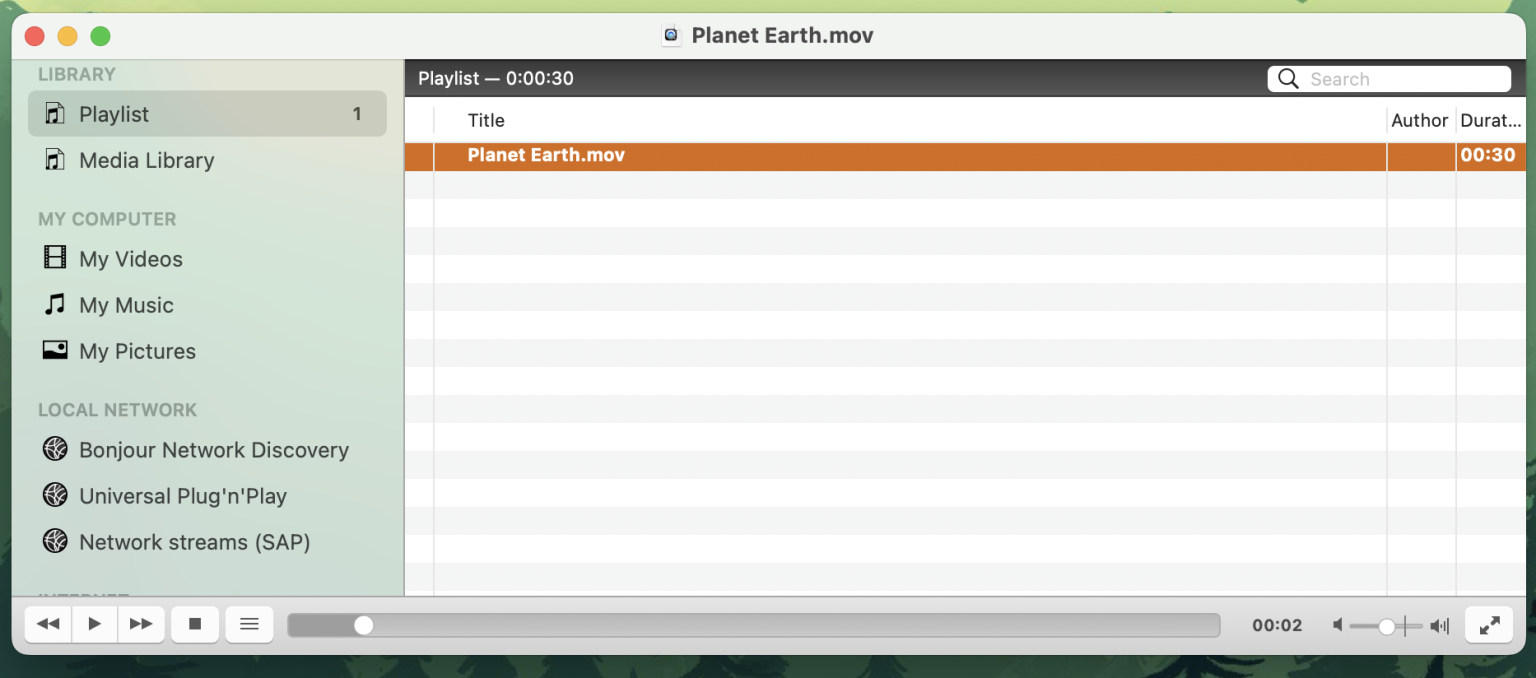1536x678 pixels.
Task: Toggle the playlist view button
Action: coord(249,624)
